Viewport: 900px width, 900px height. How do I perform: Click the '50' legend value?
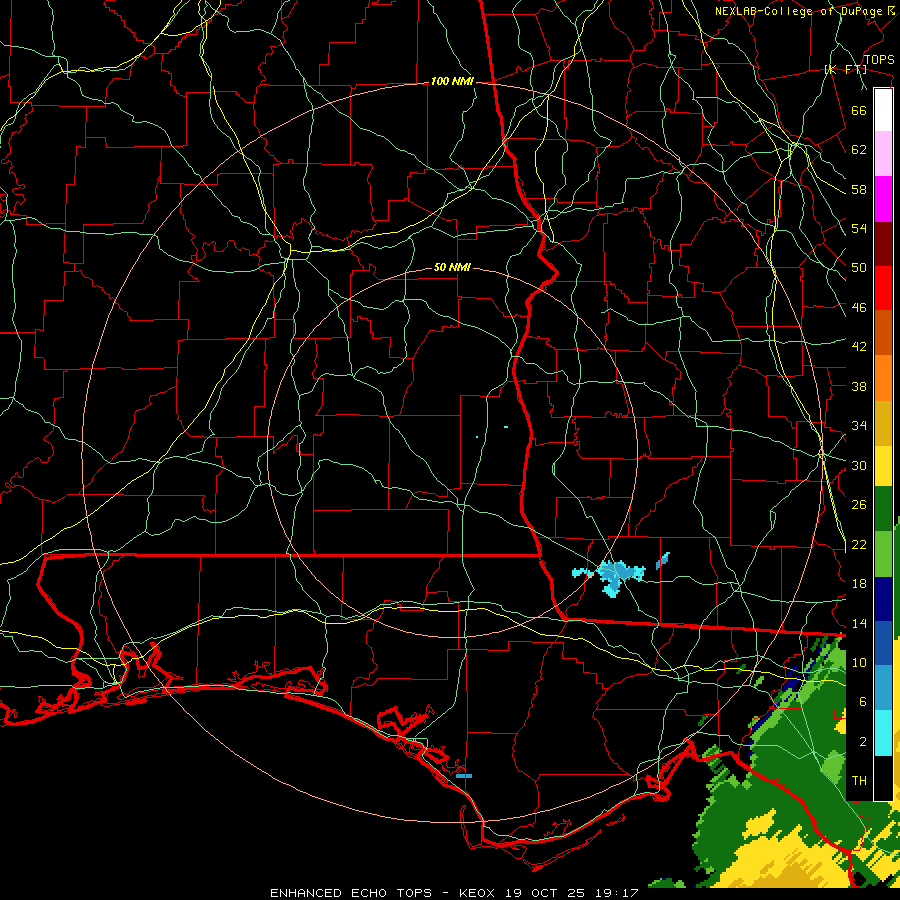pyautogui.click(x=859, y=268)
